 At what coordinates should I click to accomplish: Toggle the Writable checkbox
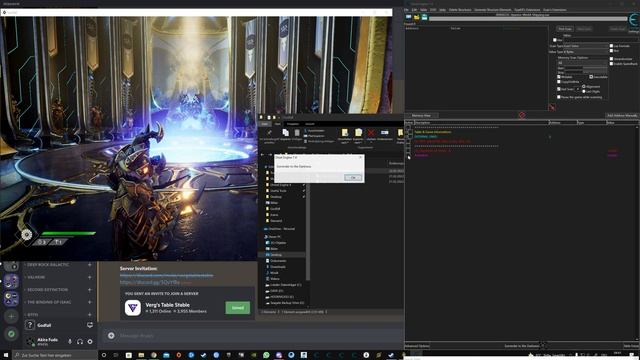pos(559,77)
